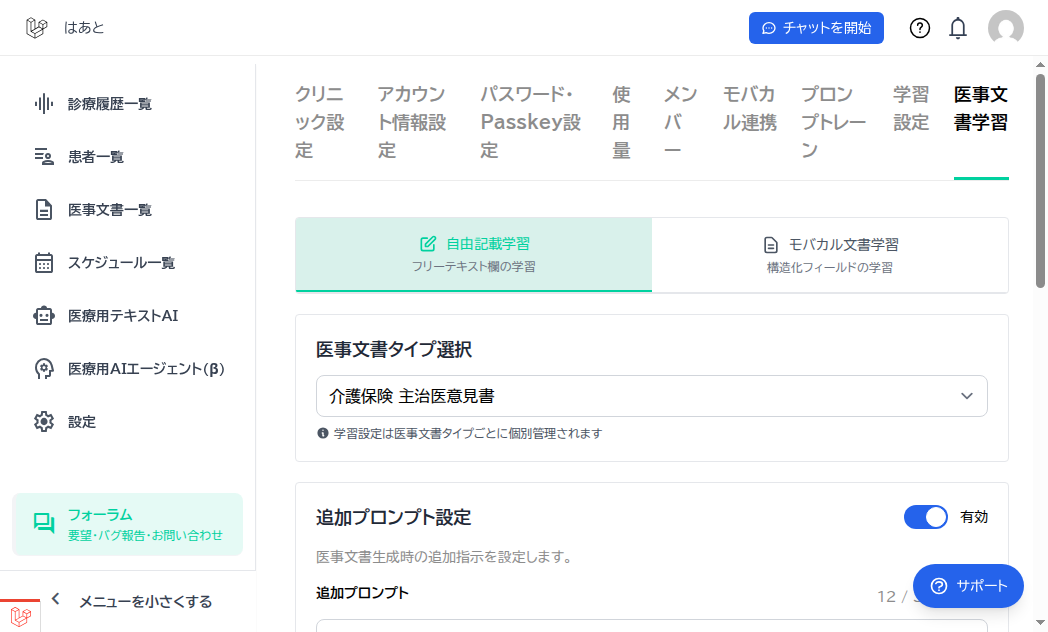1048x632 pixels.
Task: Click the document icon for 医事文書一覧
Action: 43,210
